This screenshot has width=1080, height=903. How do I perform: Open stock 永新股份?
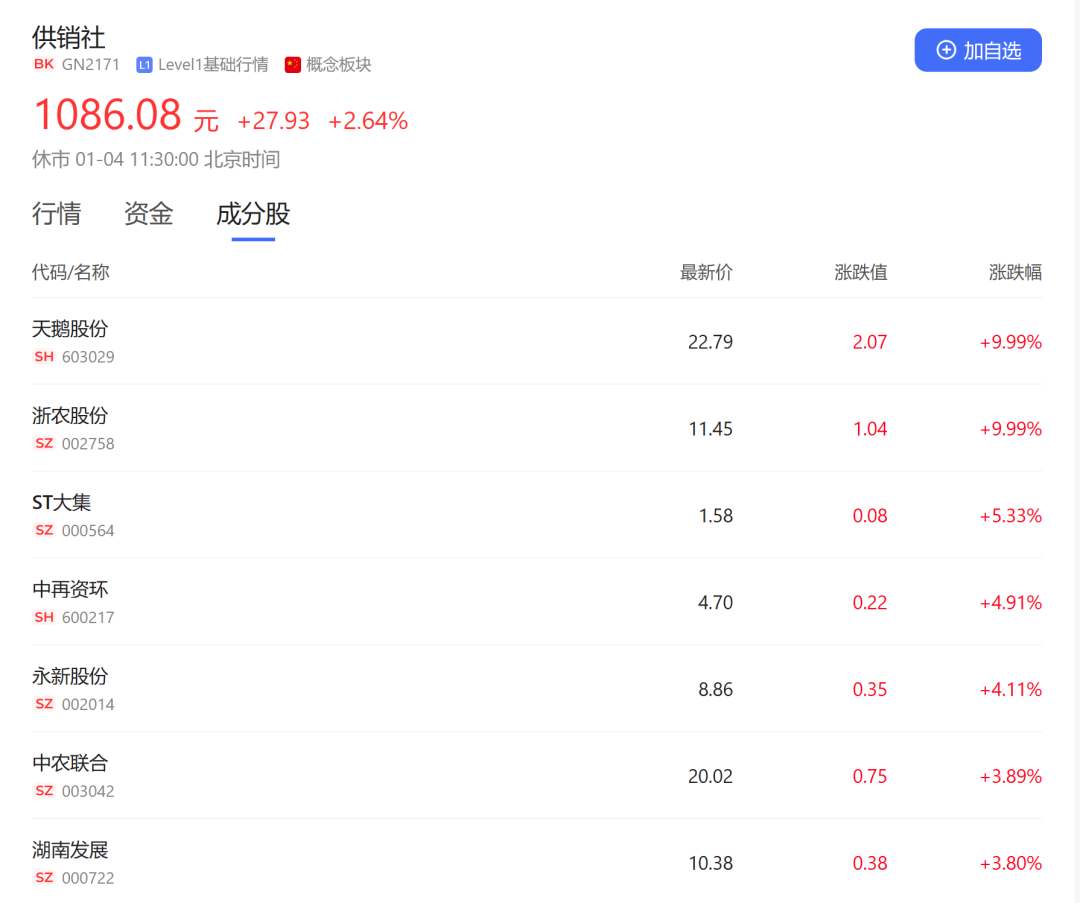(x=70, y=676)
